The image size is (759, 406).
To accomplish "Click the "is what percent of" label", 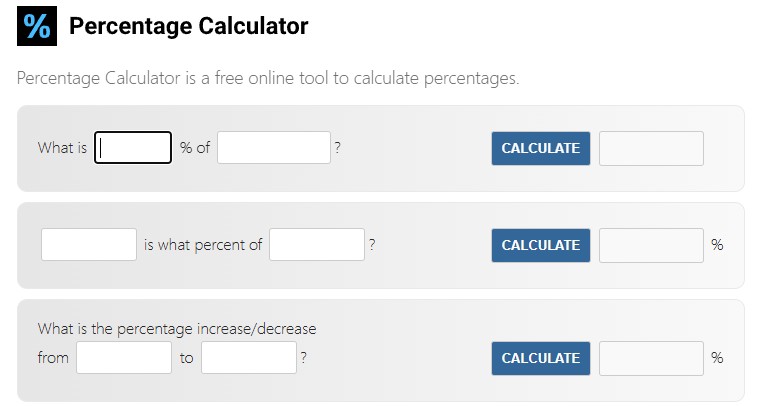I will coord(203,245).
